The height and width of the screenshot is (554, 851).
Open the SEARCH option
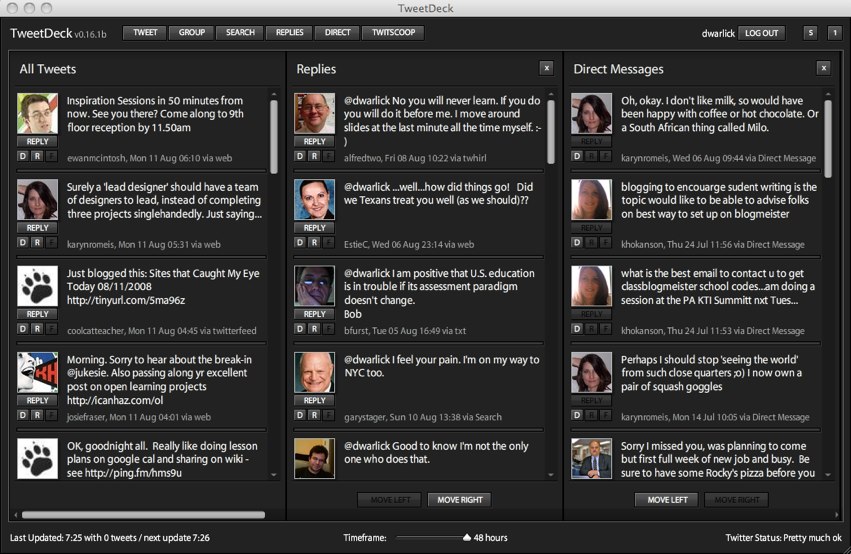tap(240, 33)
